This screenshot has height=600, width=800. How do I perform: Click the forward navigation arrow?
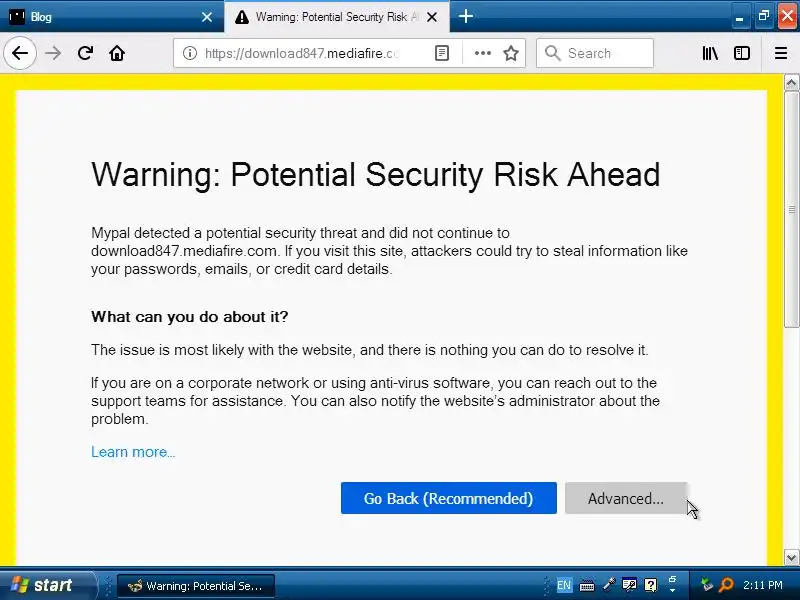(x=53, y=53)
